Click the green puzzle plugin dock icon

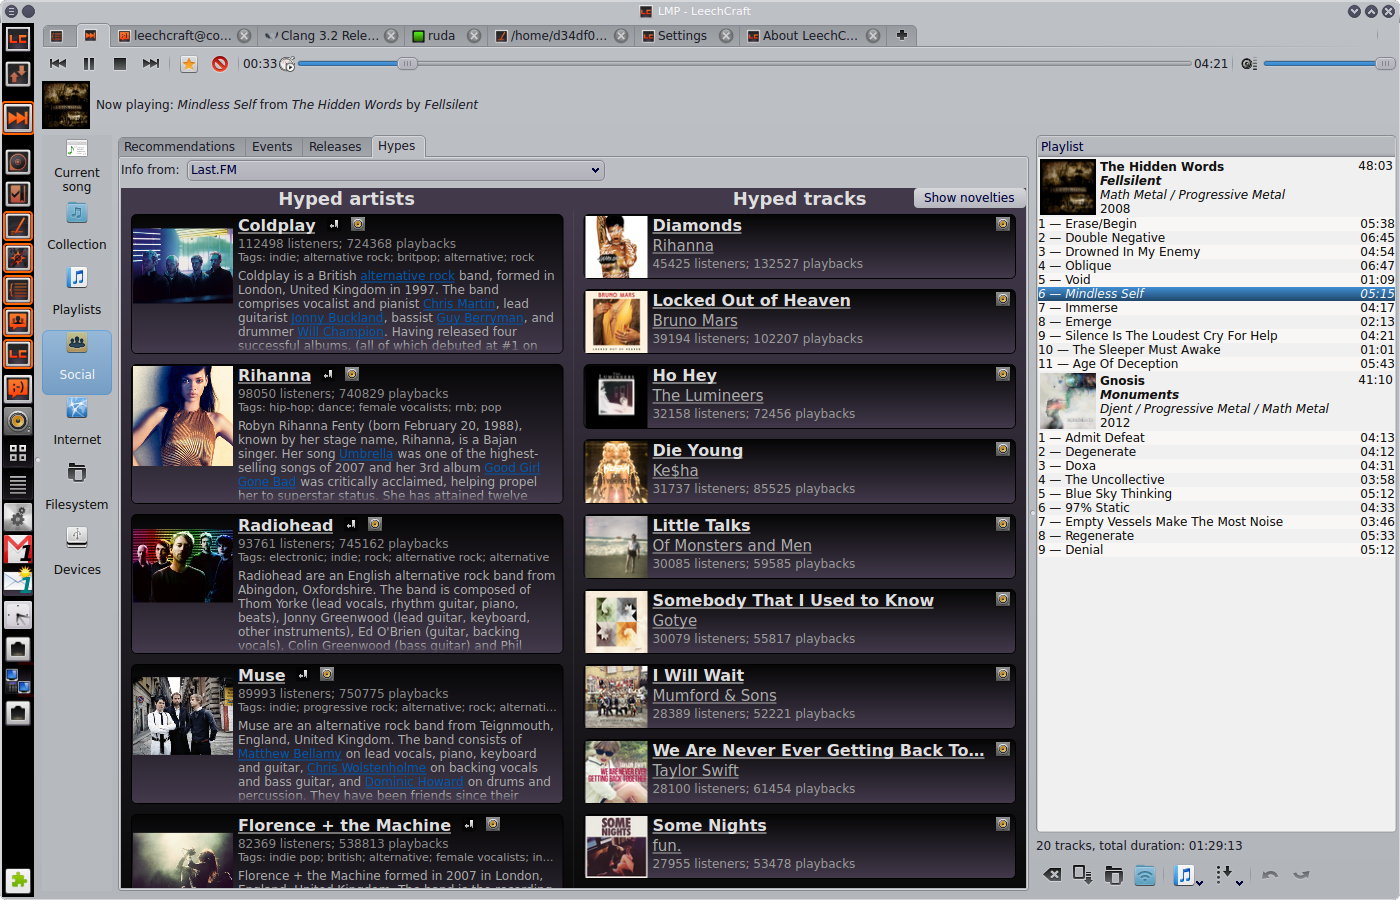click(18, 881)
